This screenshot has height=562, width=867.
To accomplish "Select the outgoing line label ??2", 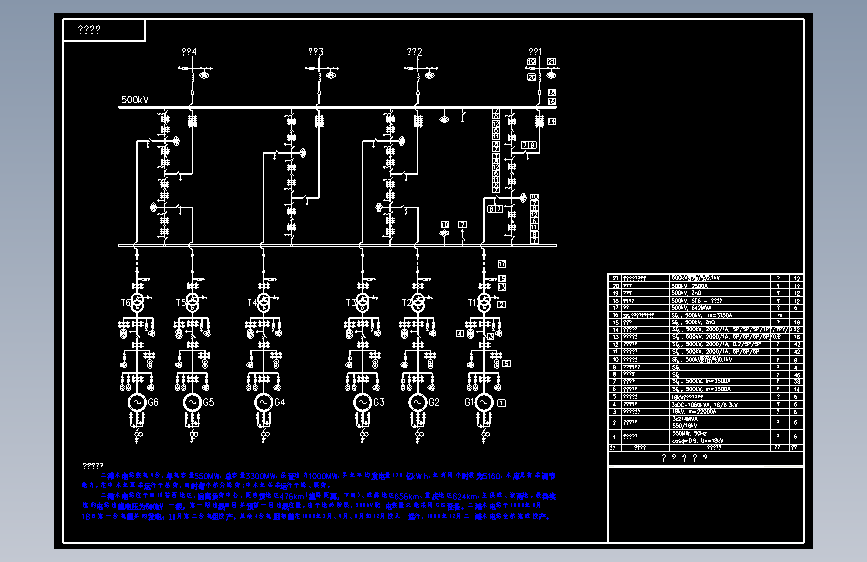I will pyautogui.click(x=415, y=51).
